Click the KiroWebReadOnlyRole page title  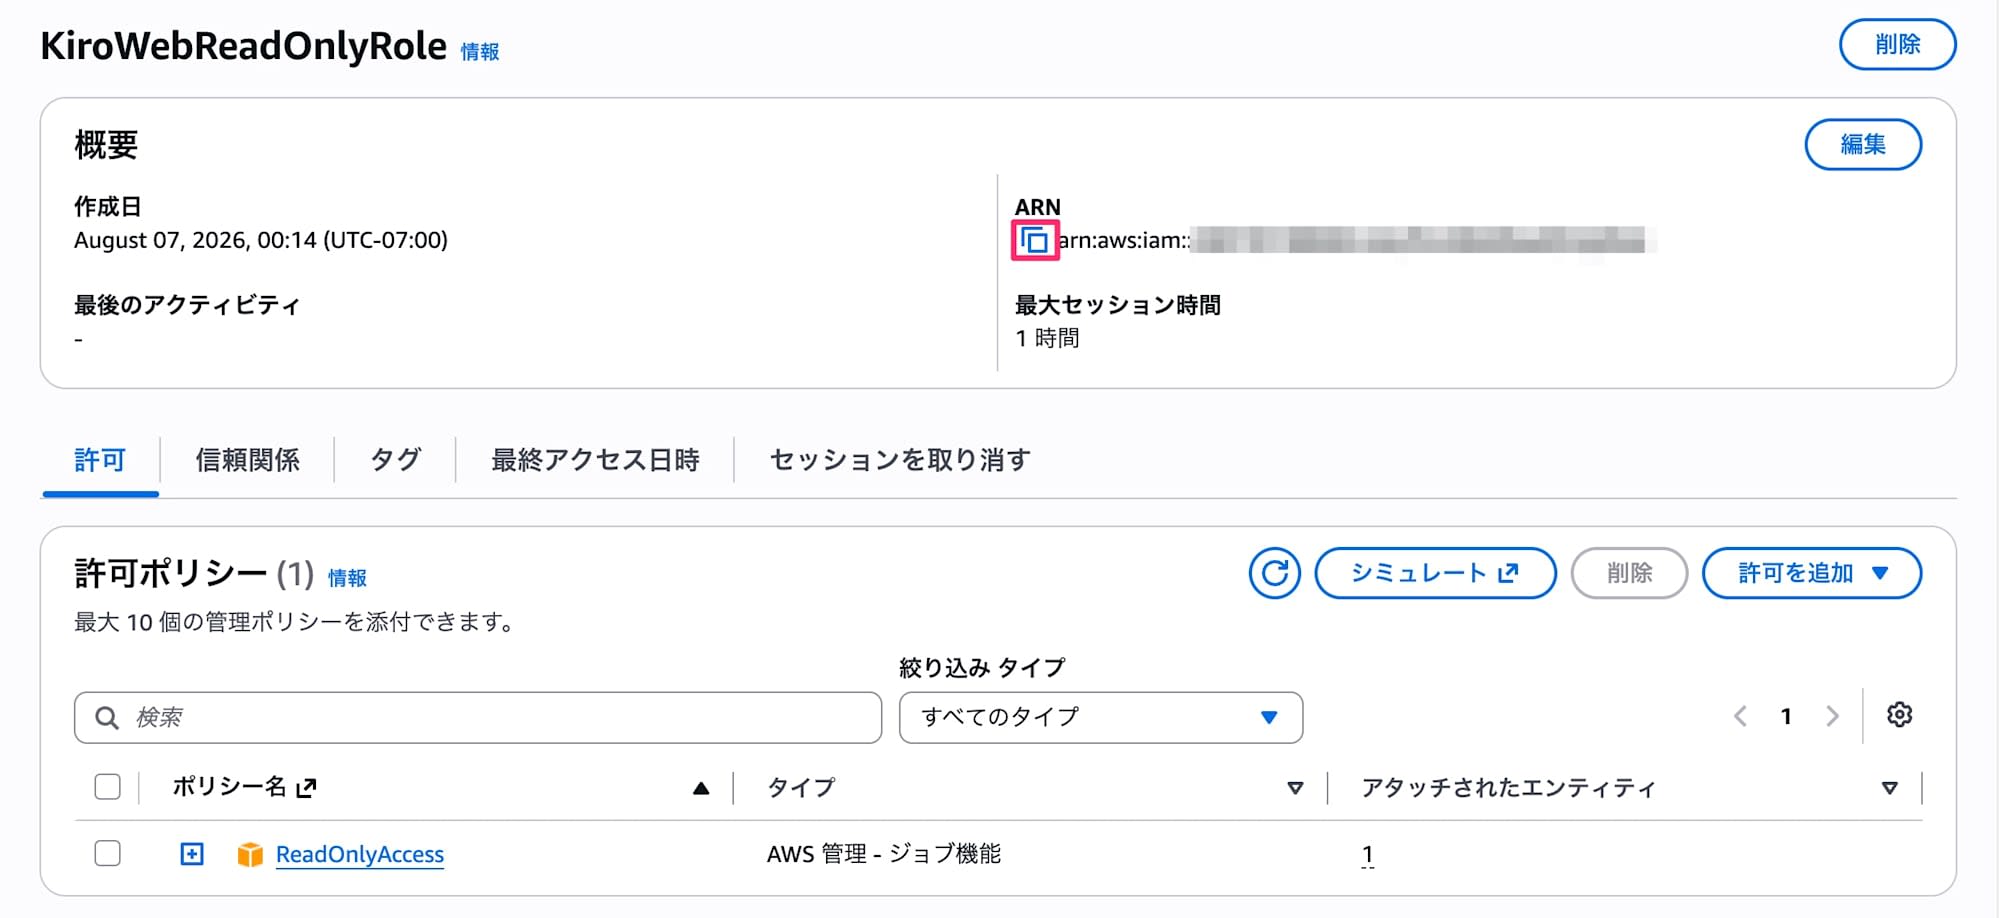coord(243,46)
